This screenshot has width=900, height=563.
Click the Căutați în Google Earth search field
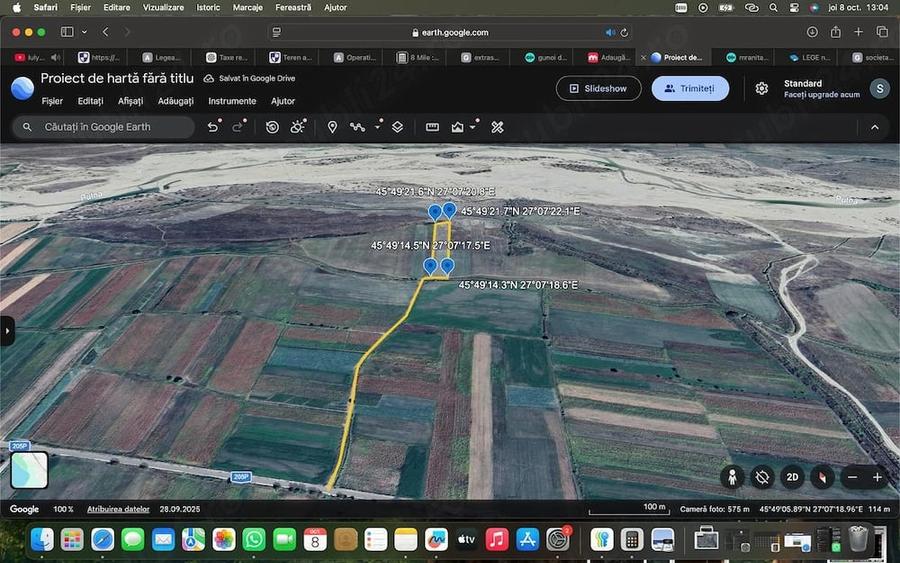pos(104,127)
